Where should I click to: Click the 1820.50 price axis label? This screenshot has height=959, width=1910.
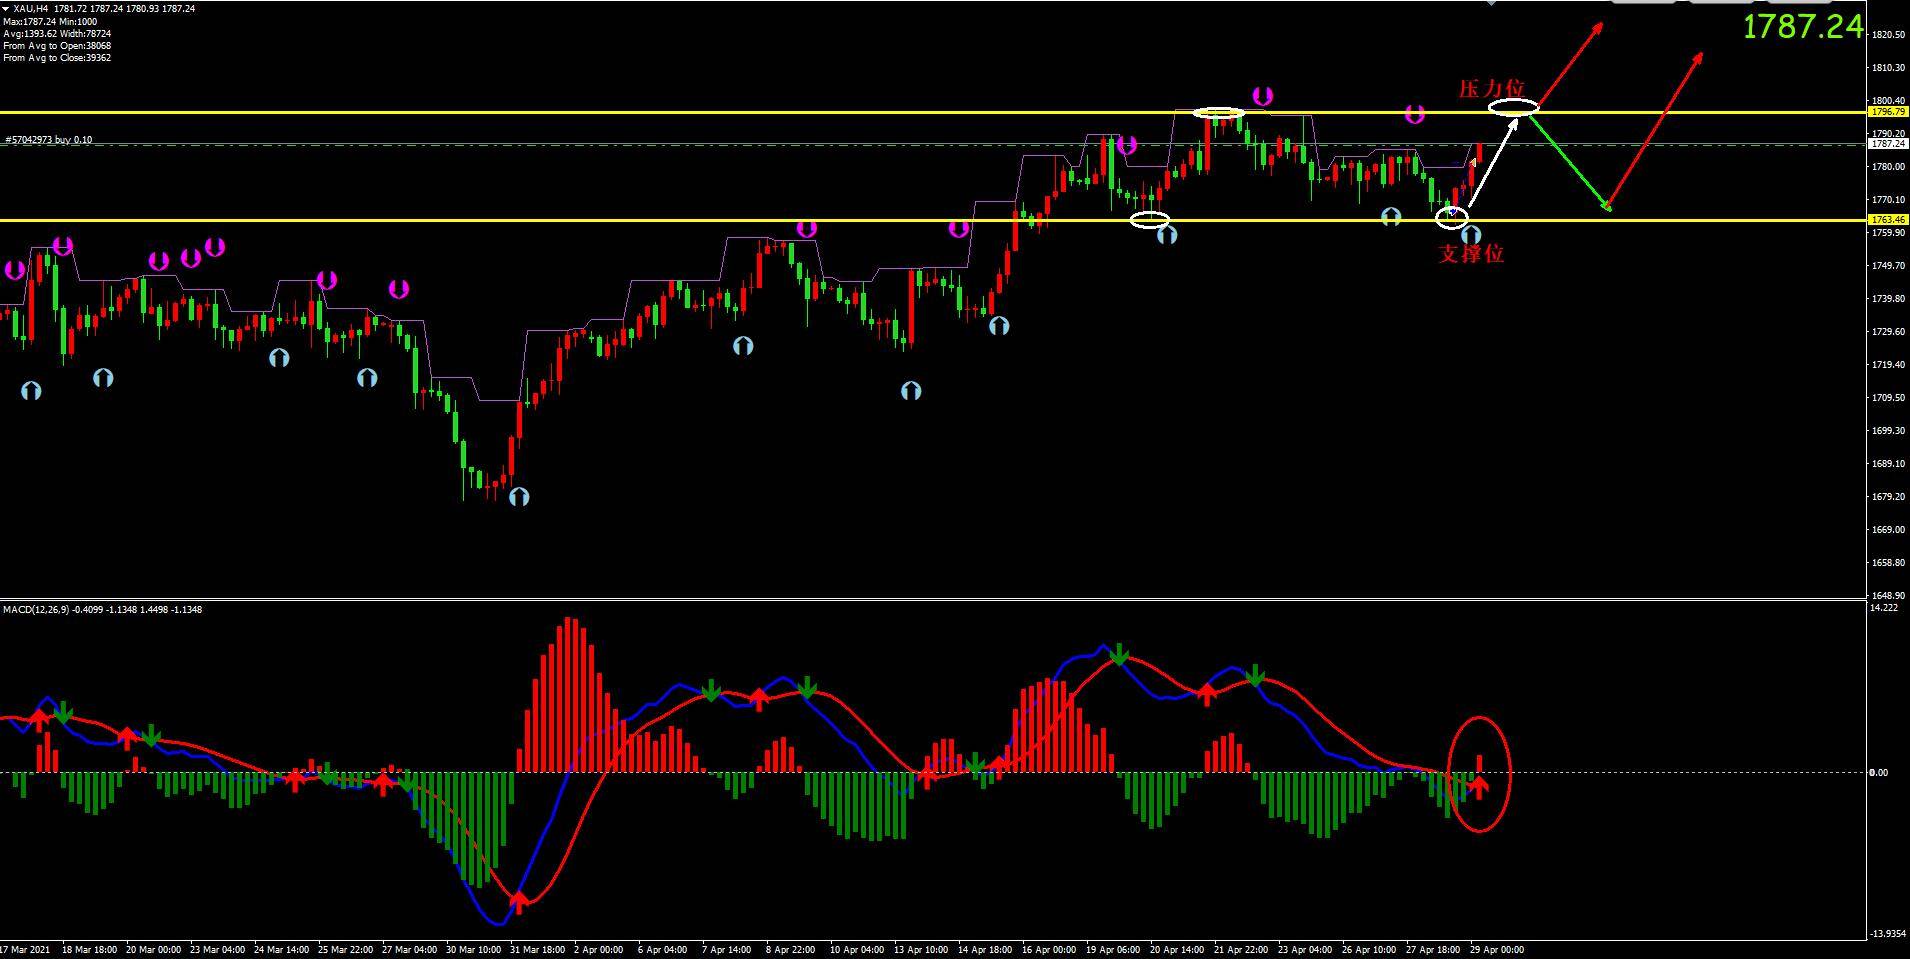(1888, 35)
